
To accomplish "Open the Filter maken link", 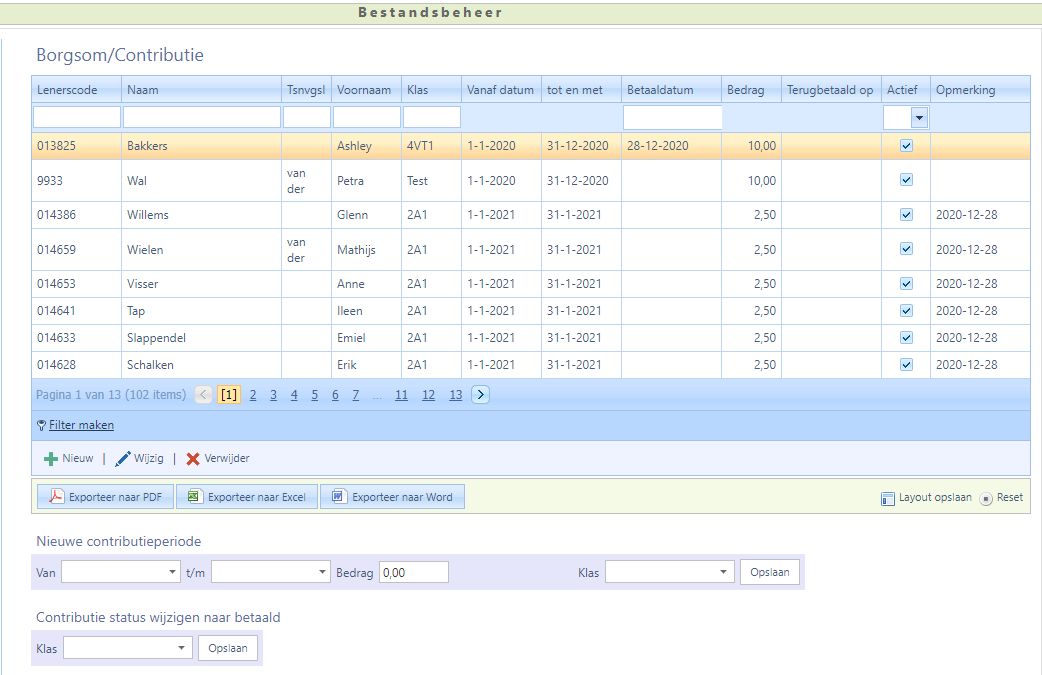I will click(x=81, y=425).
